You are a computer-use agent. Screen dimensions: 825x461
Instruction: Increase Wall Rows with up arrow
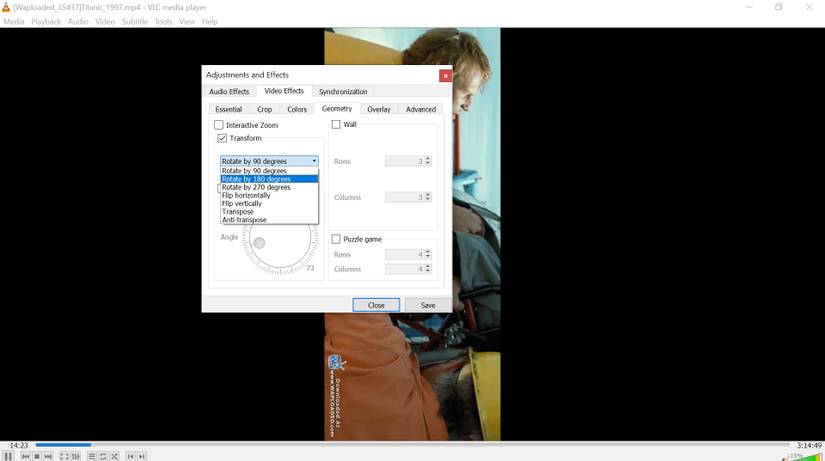428,158
